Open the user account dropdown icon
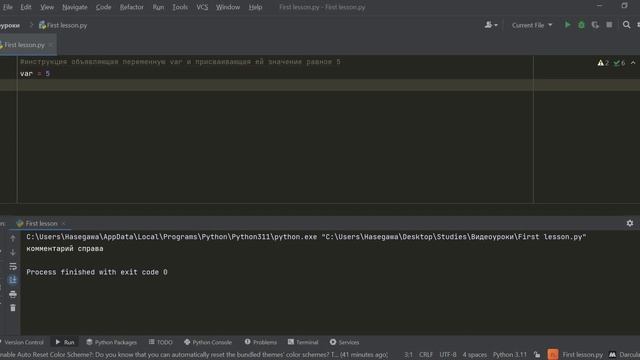Screen dimensions: 640x360 pyautogui.click(x=491, y=25)
